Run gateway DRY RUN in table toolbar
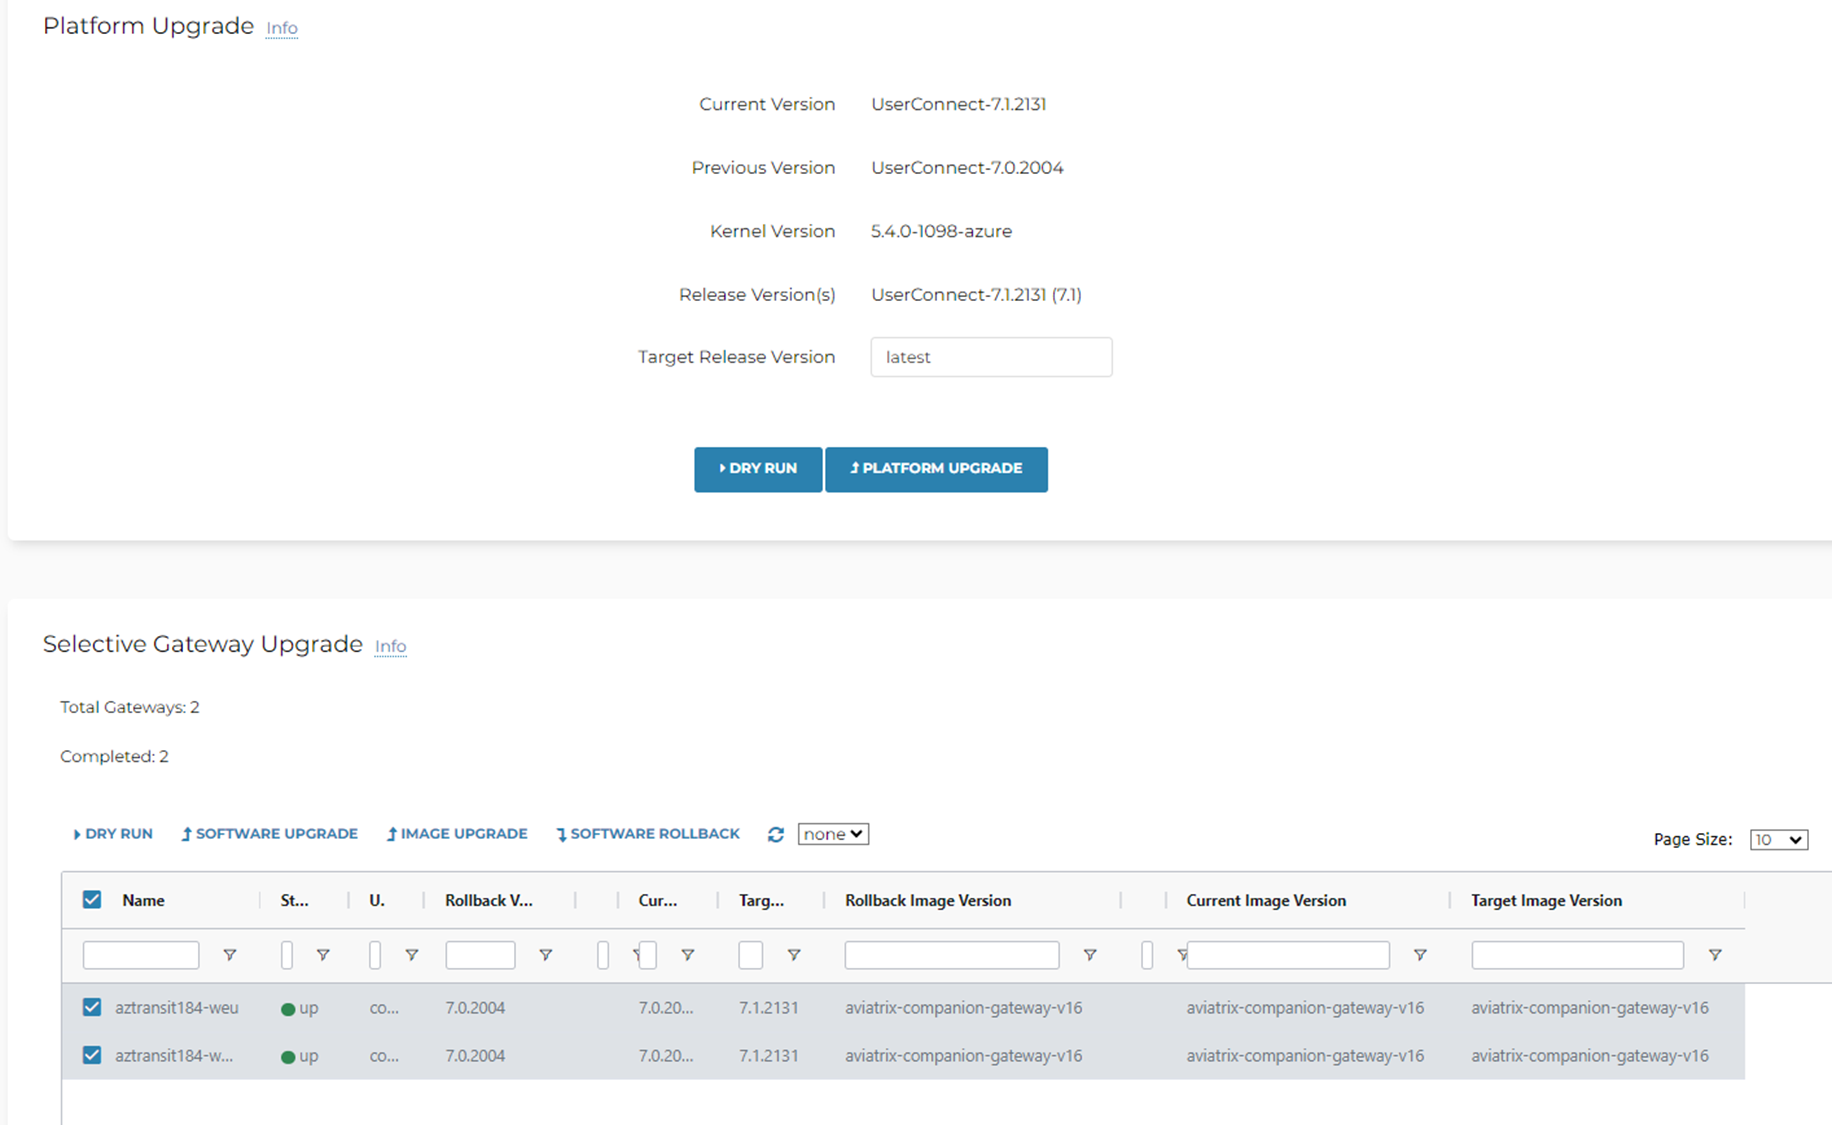Screen dimensions: 1832x1125 pos(113,834)
